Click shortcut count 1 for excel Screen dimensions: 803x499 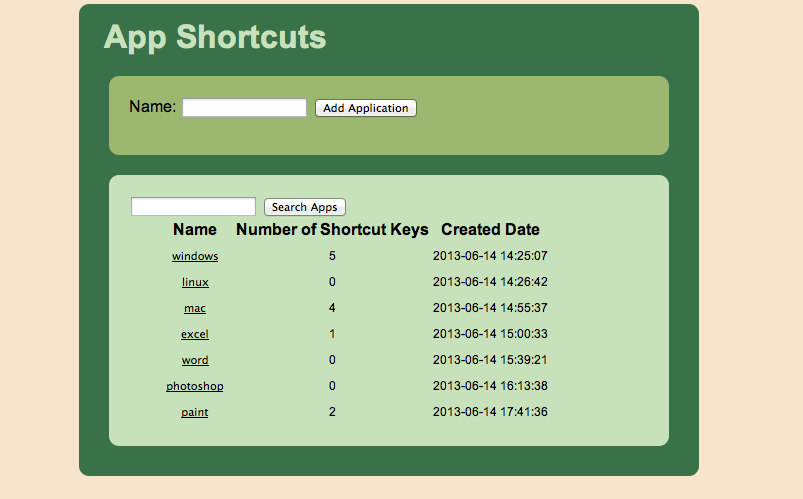point(332,334)
